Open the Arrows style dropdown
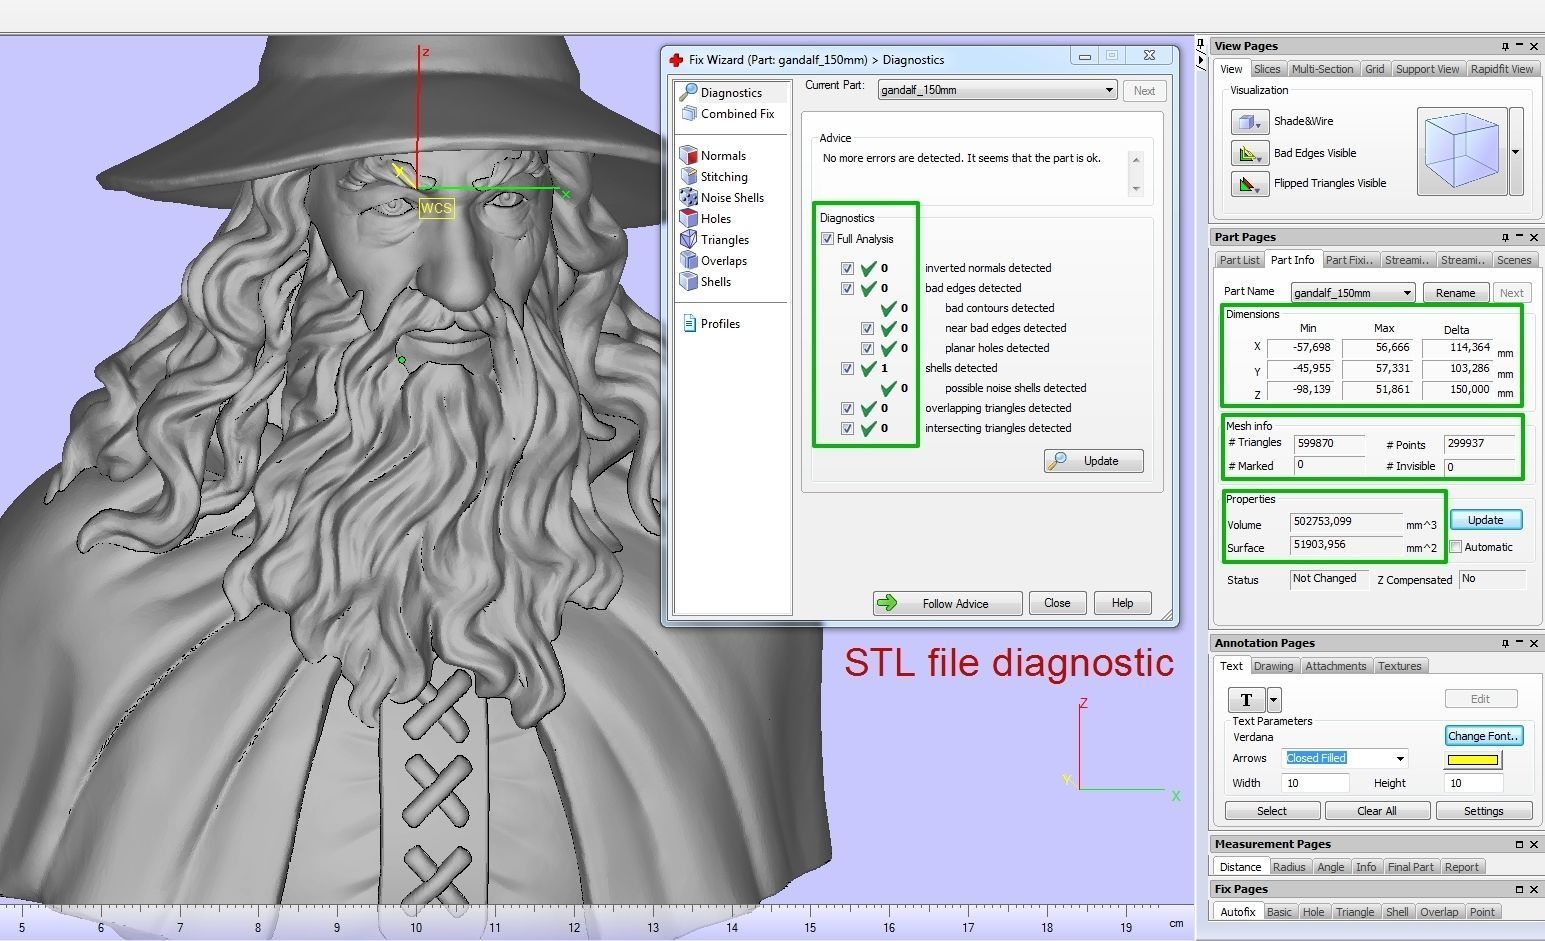 coord(1400,758)
